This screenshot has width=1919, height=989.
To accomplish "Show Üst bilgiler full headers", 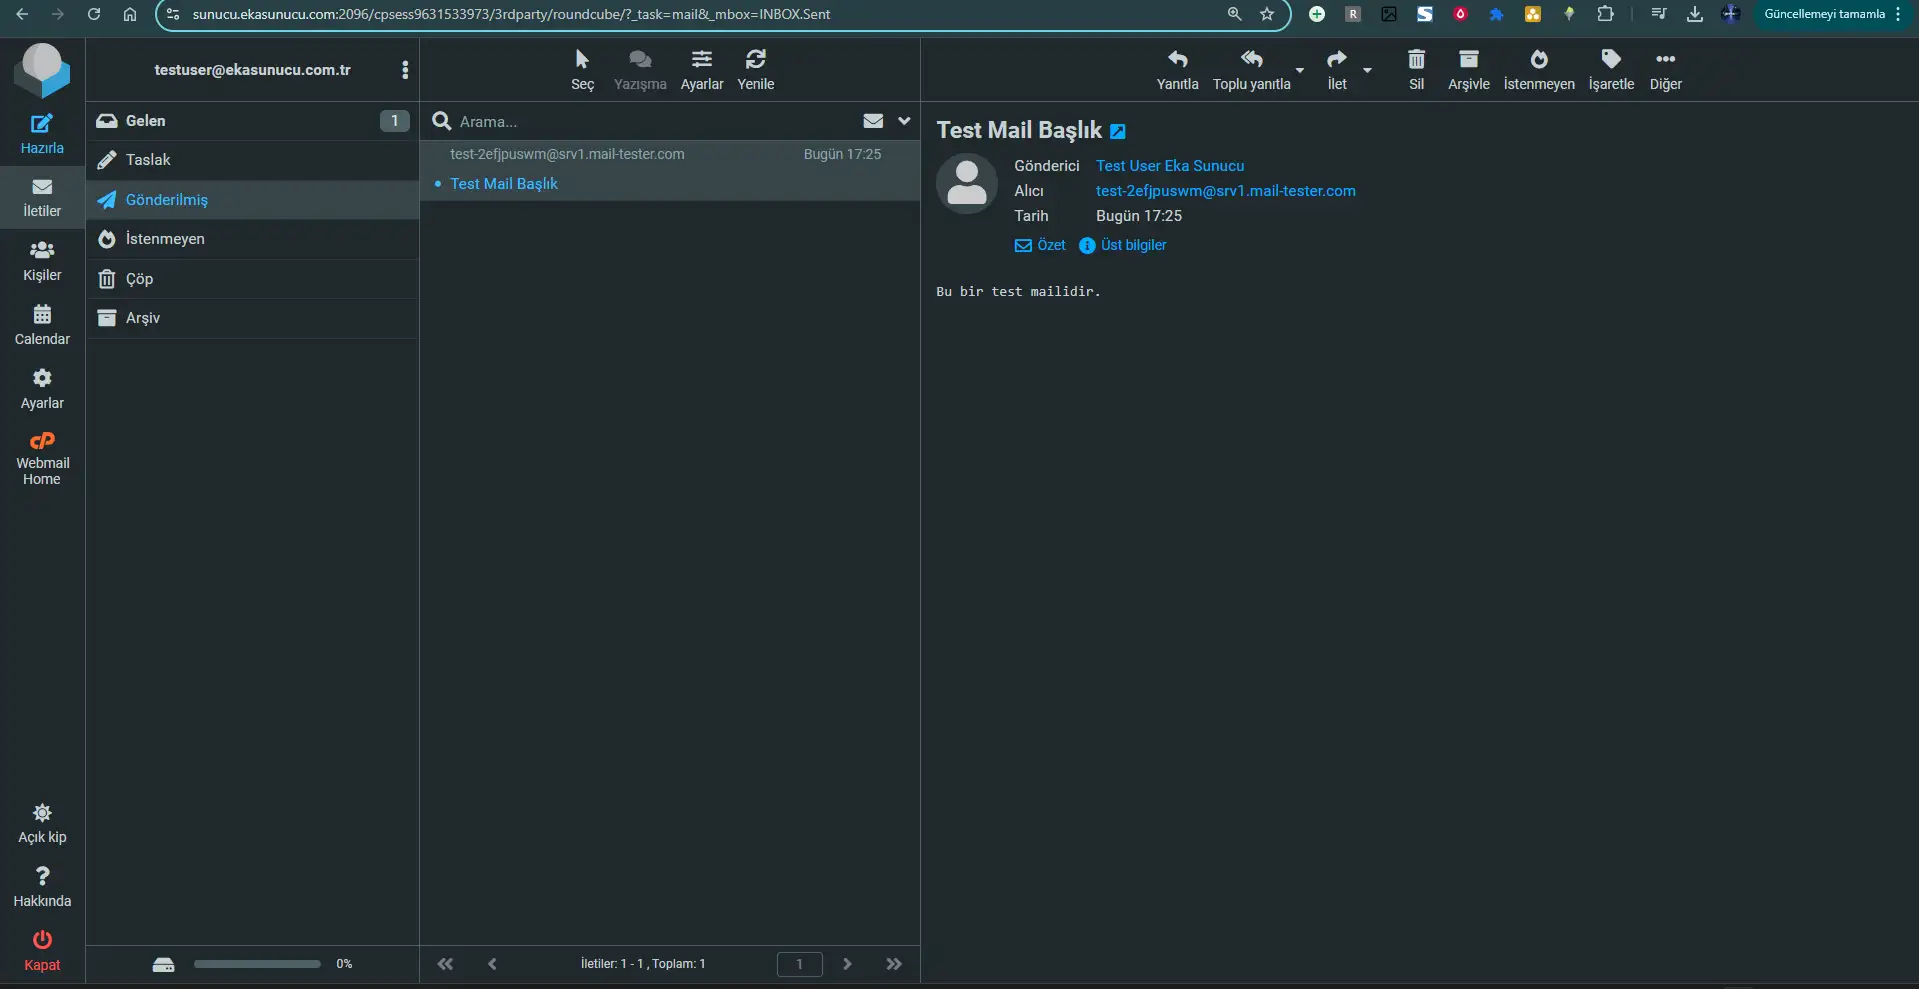I will tap(1123, 245).
